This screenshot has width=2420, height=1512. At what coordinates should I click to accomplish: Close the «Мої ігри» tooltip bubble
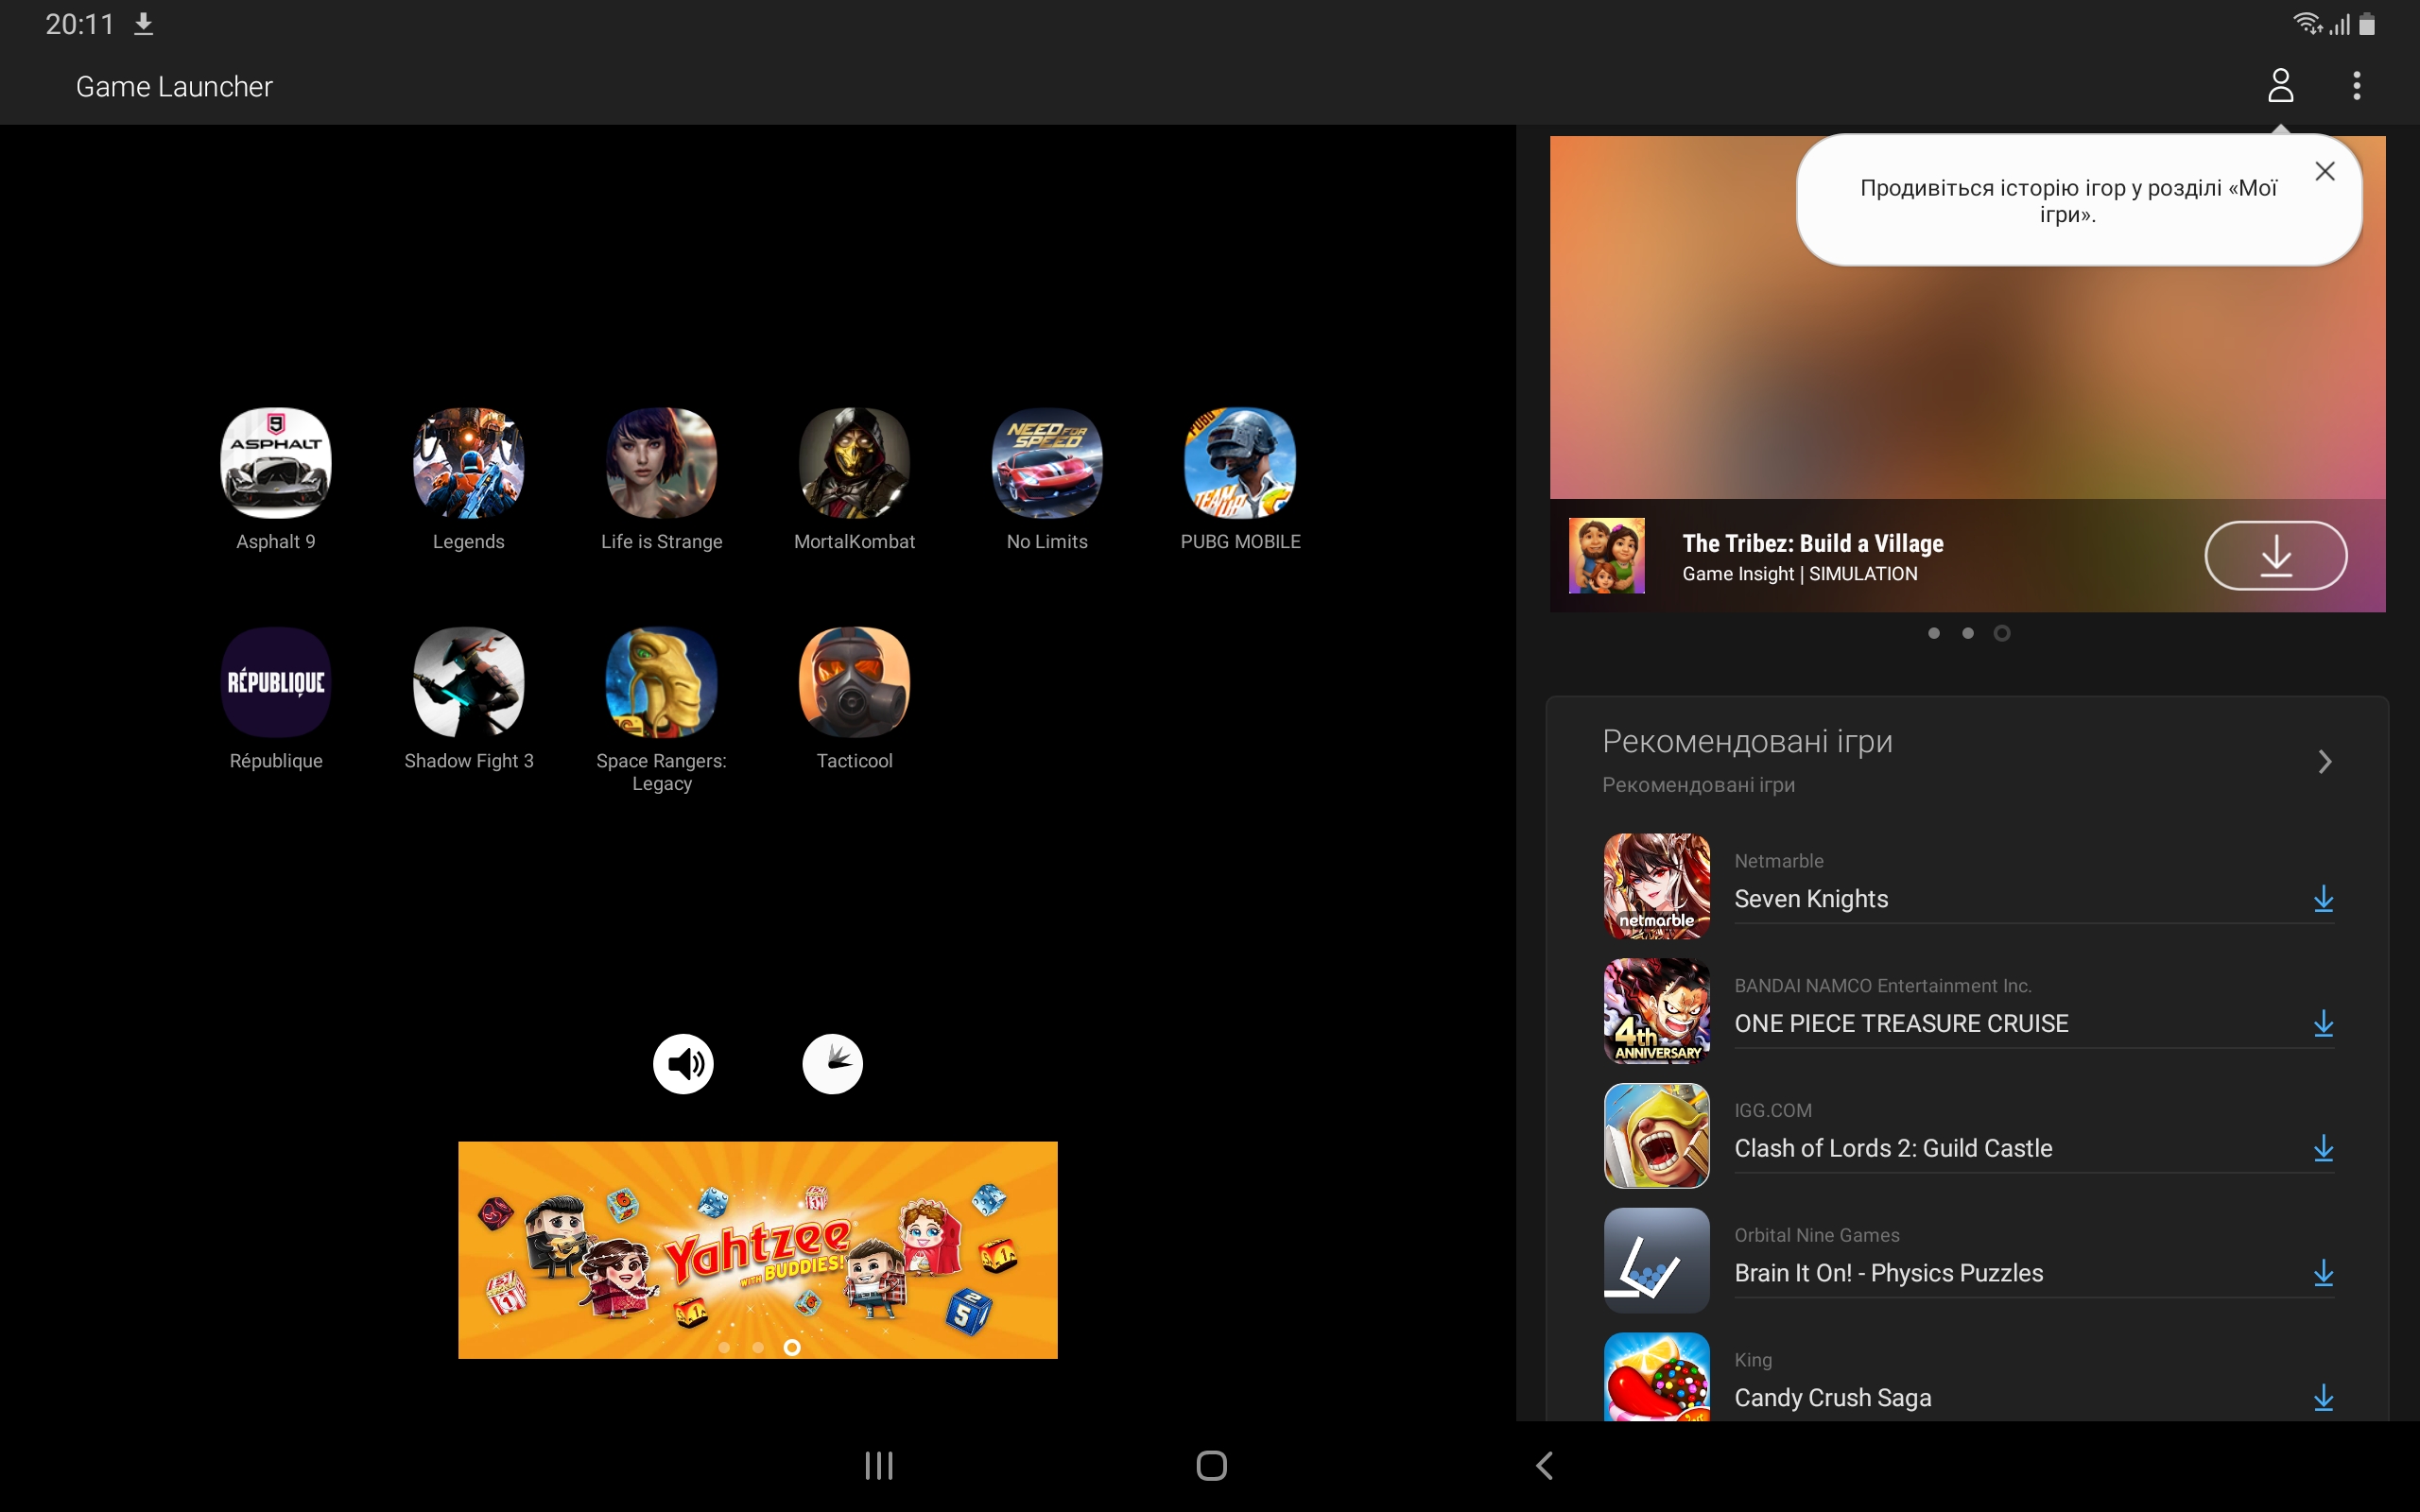2324,172
